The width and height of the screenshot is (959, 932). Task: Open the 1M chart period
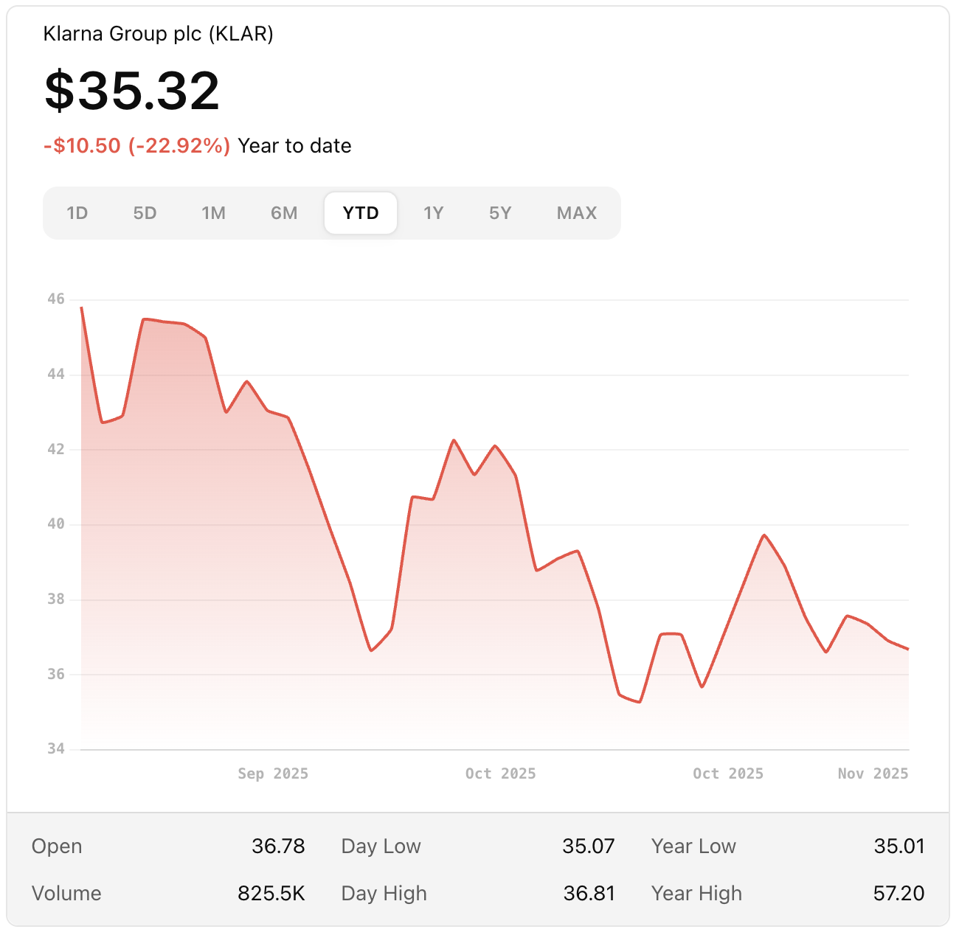[x=213, y=212]
